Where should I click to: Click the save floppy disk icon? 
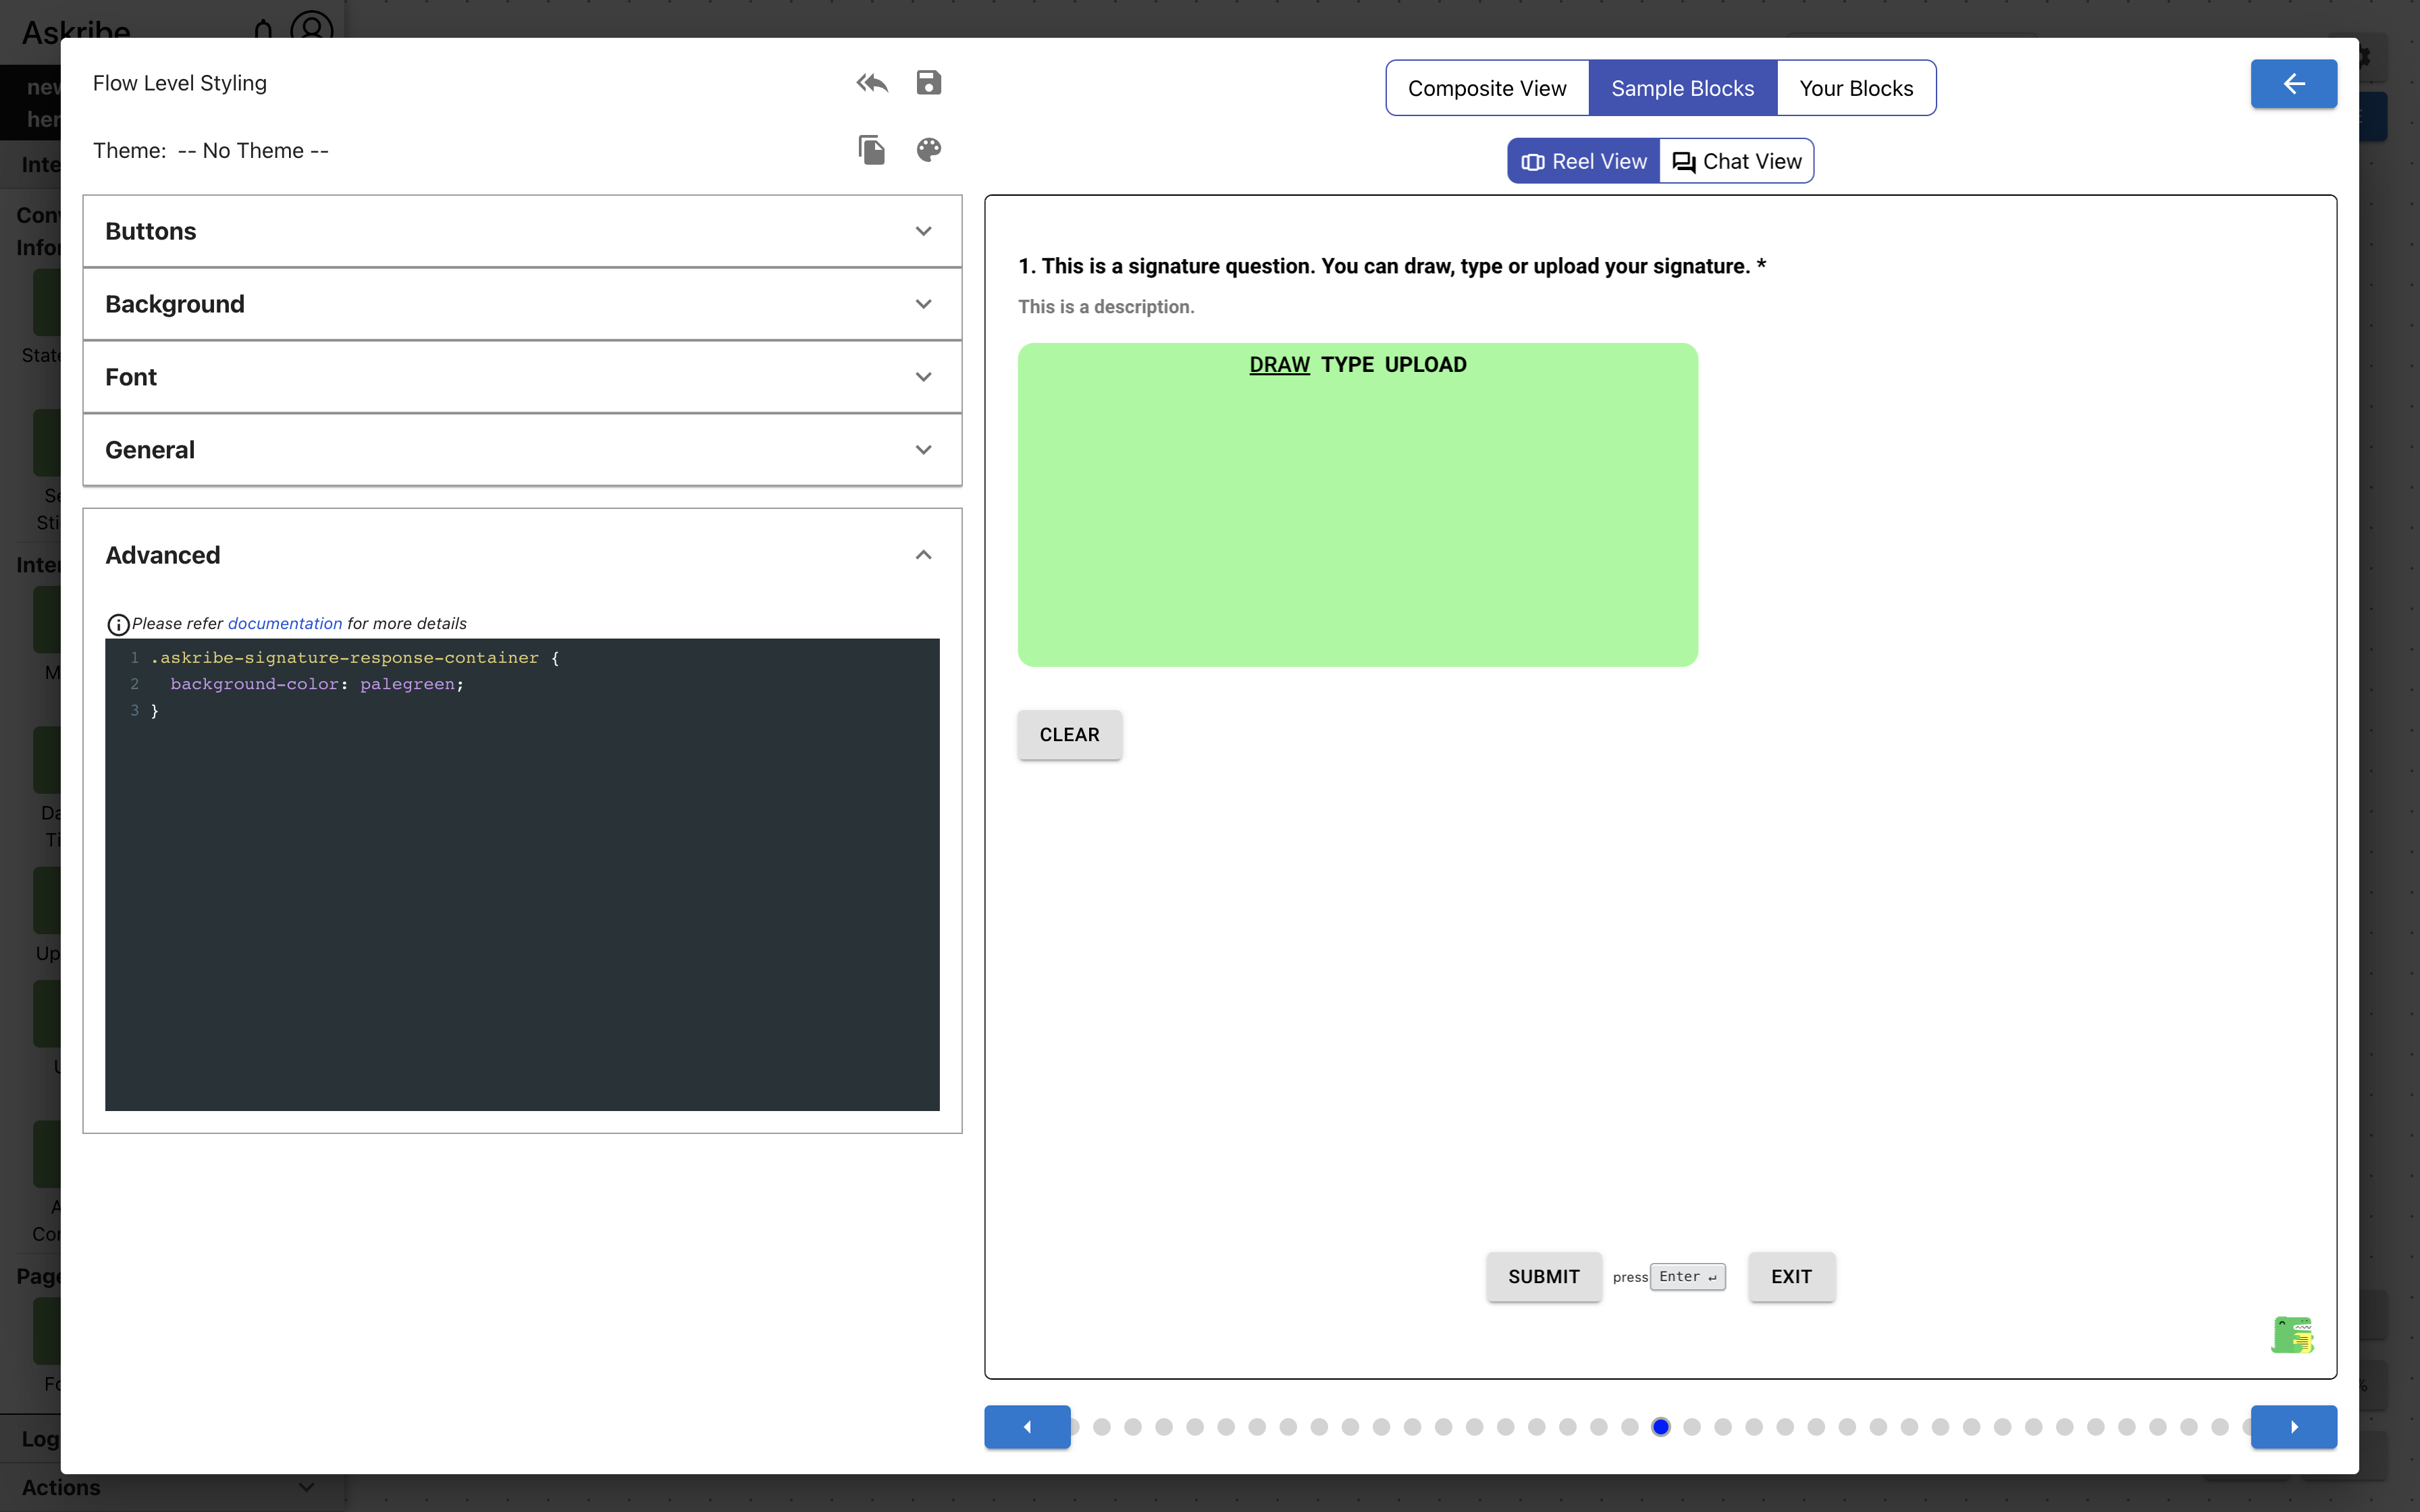click(928, 83)
